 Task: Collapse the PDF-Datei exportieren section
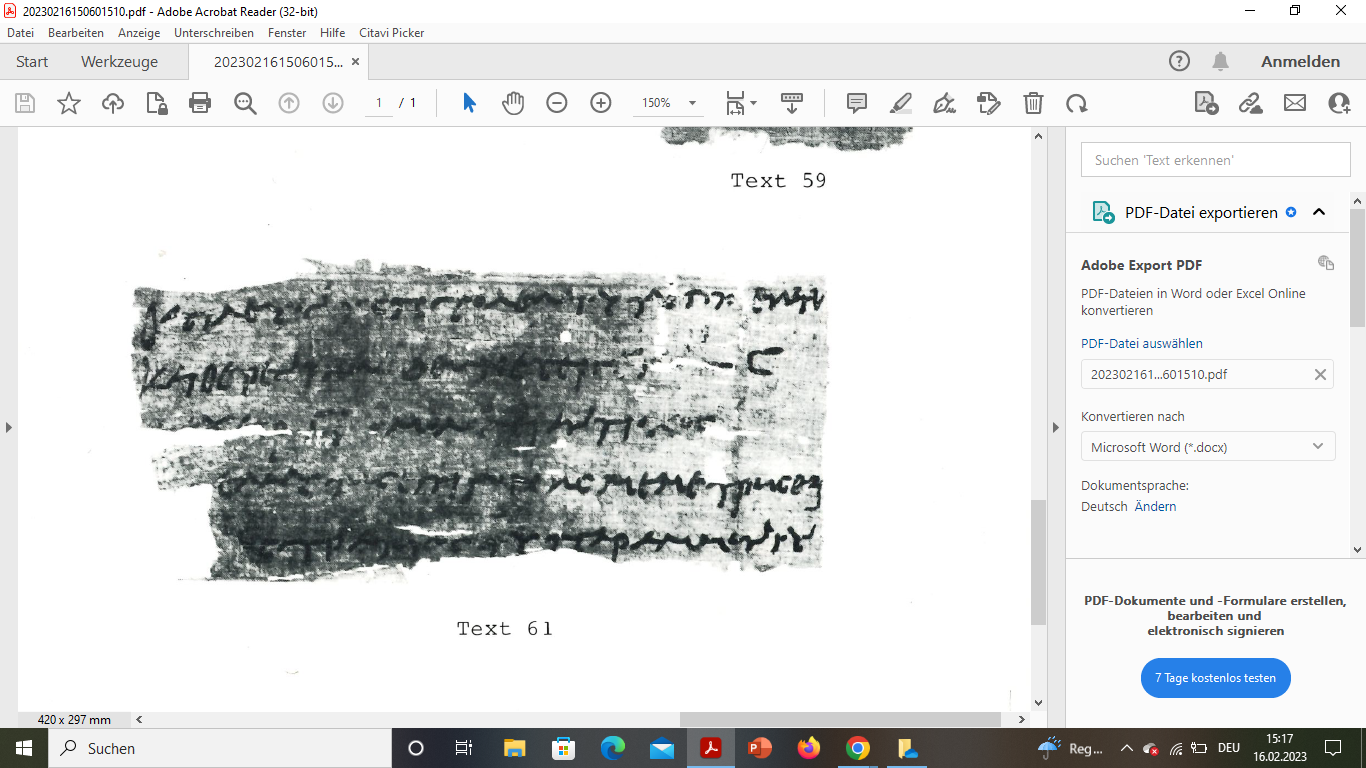coord(1319,212)
